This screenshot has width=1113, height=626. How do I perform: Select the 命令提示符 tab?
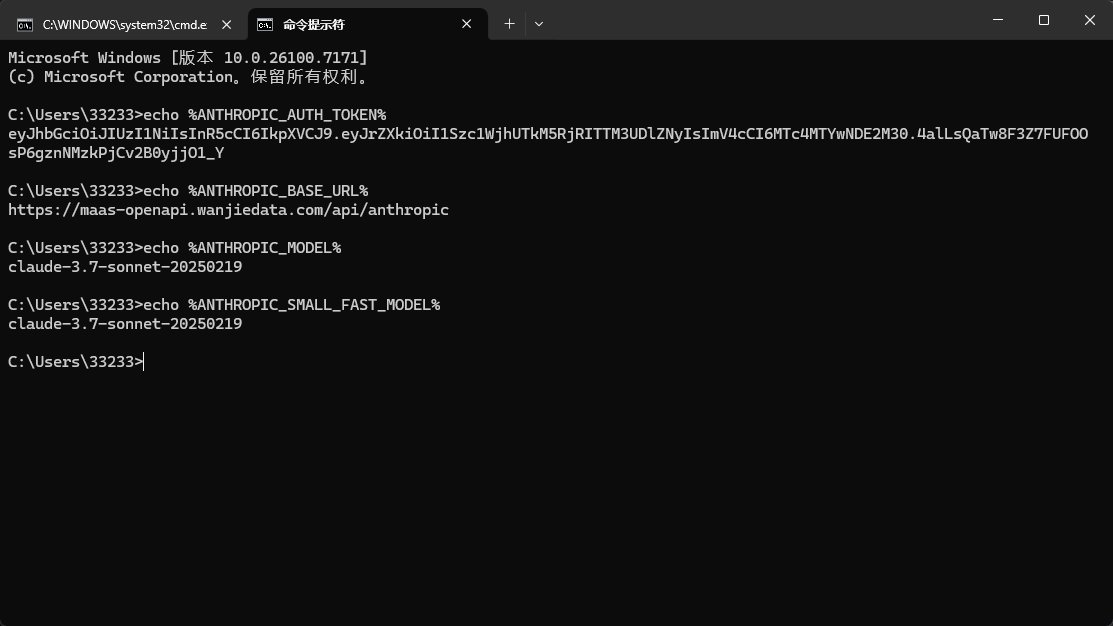tap(368, 24)
